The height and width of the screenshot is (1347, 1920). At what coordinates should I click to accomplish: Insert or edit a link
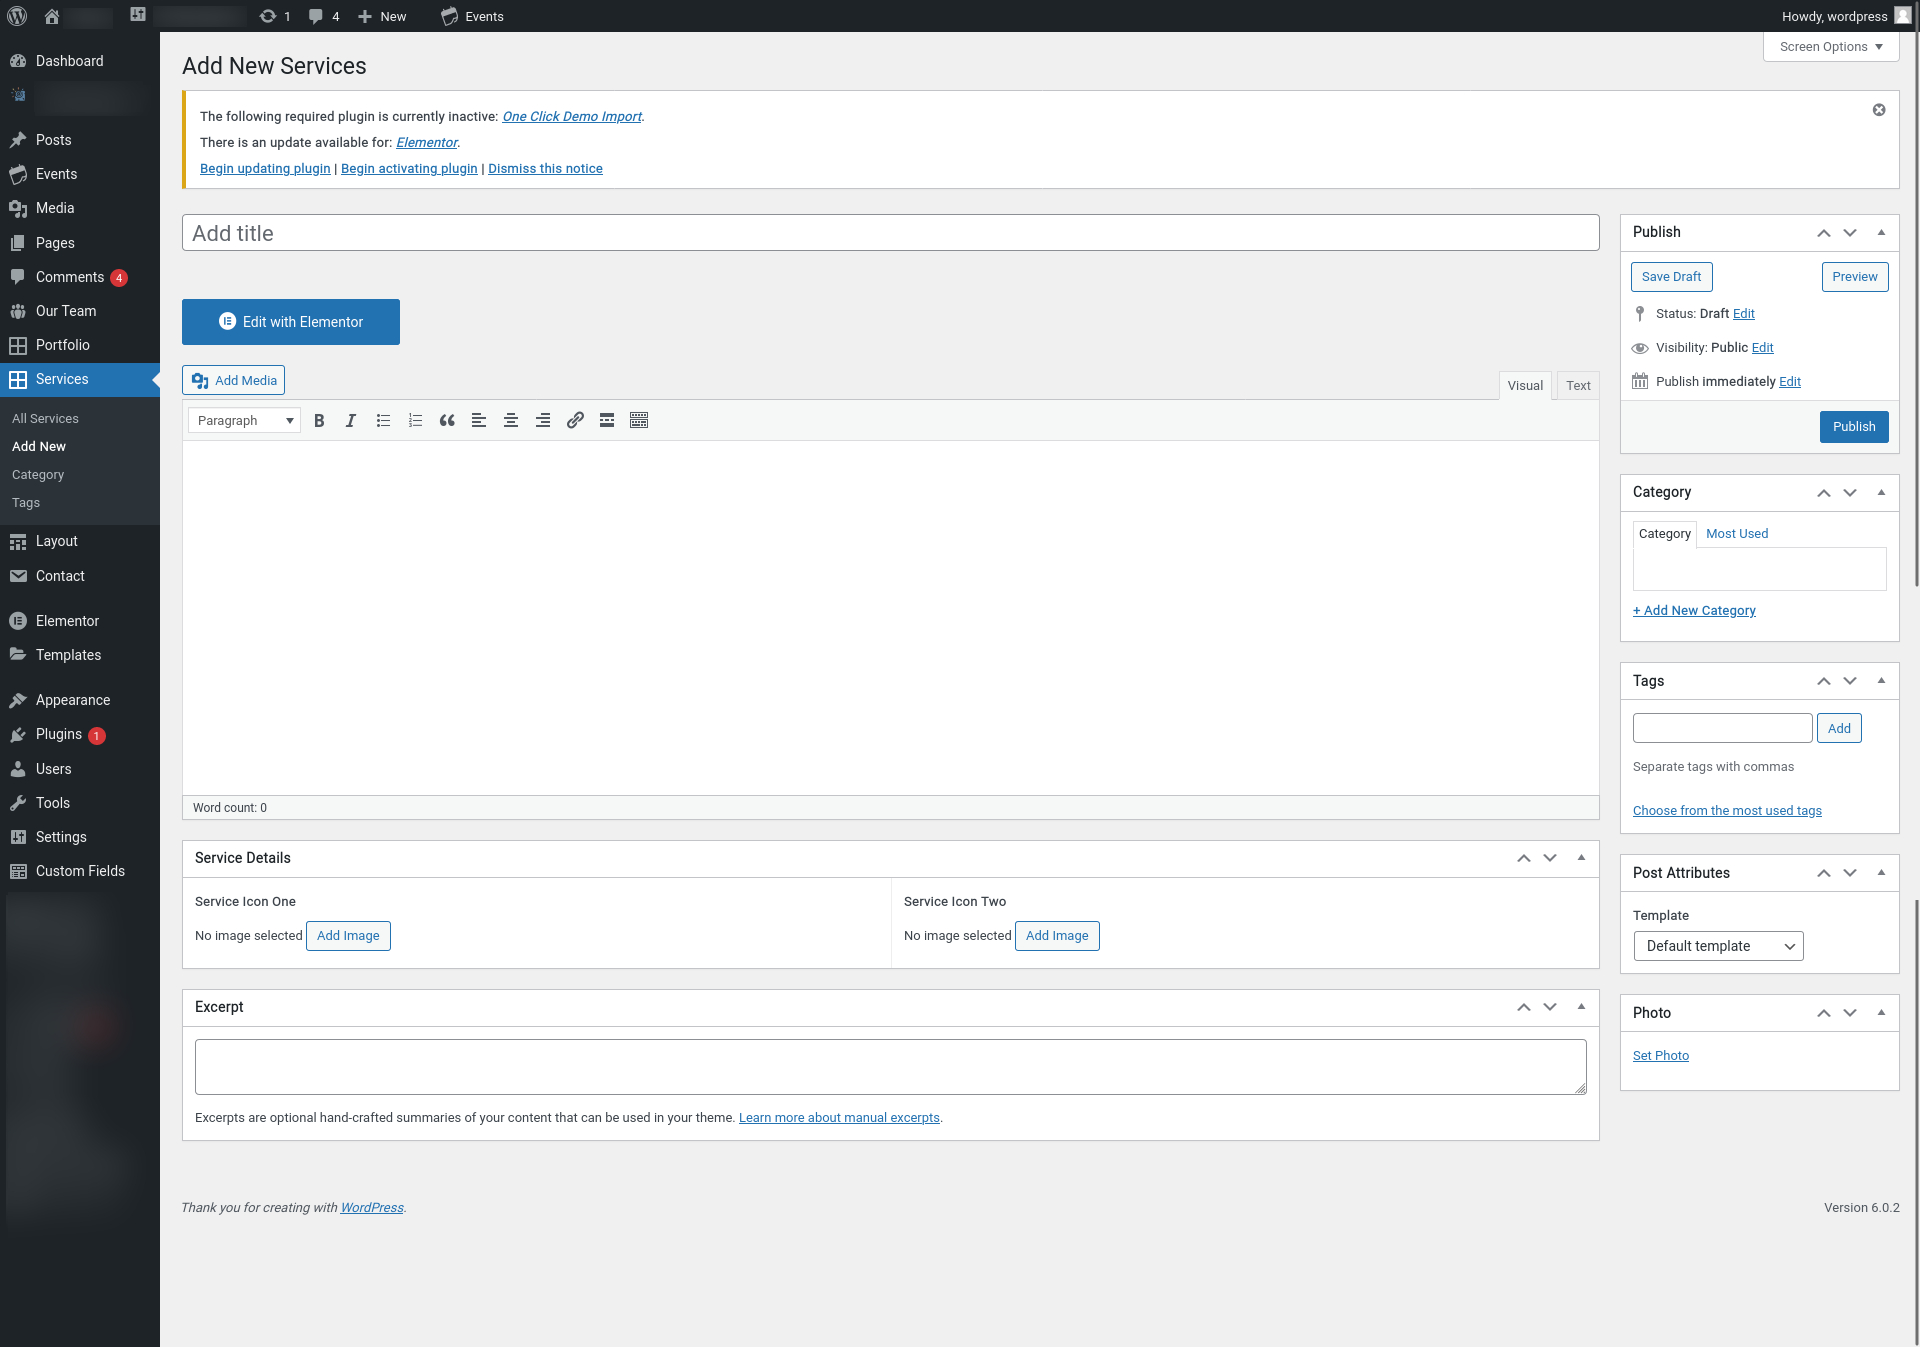(x=575, y=421)
